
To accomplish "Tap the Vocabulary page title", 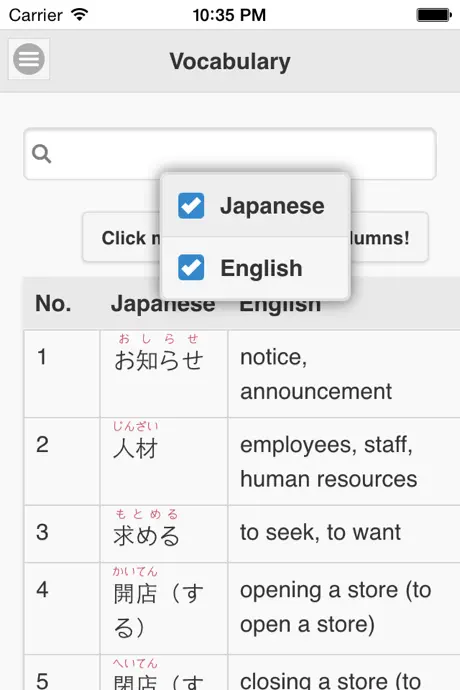I will tap(230, 61).
